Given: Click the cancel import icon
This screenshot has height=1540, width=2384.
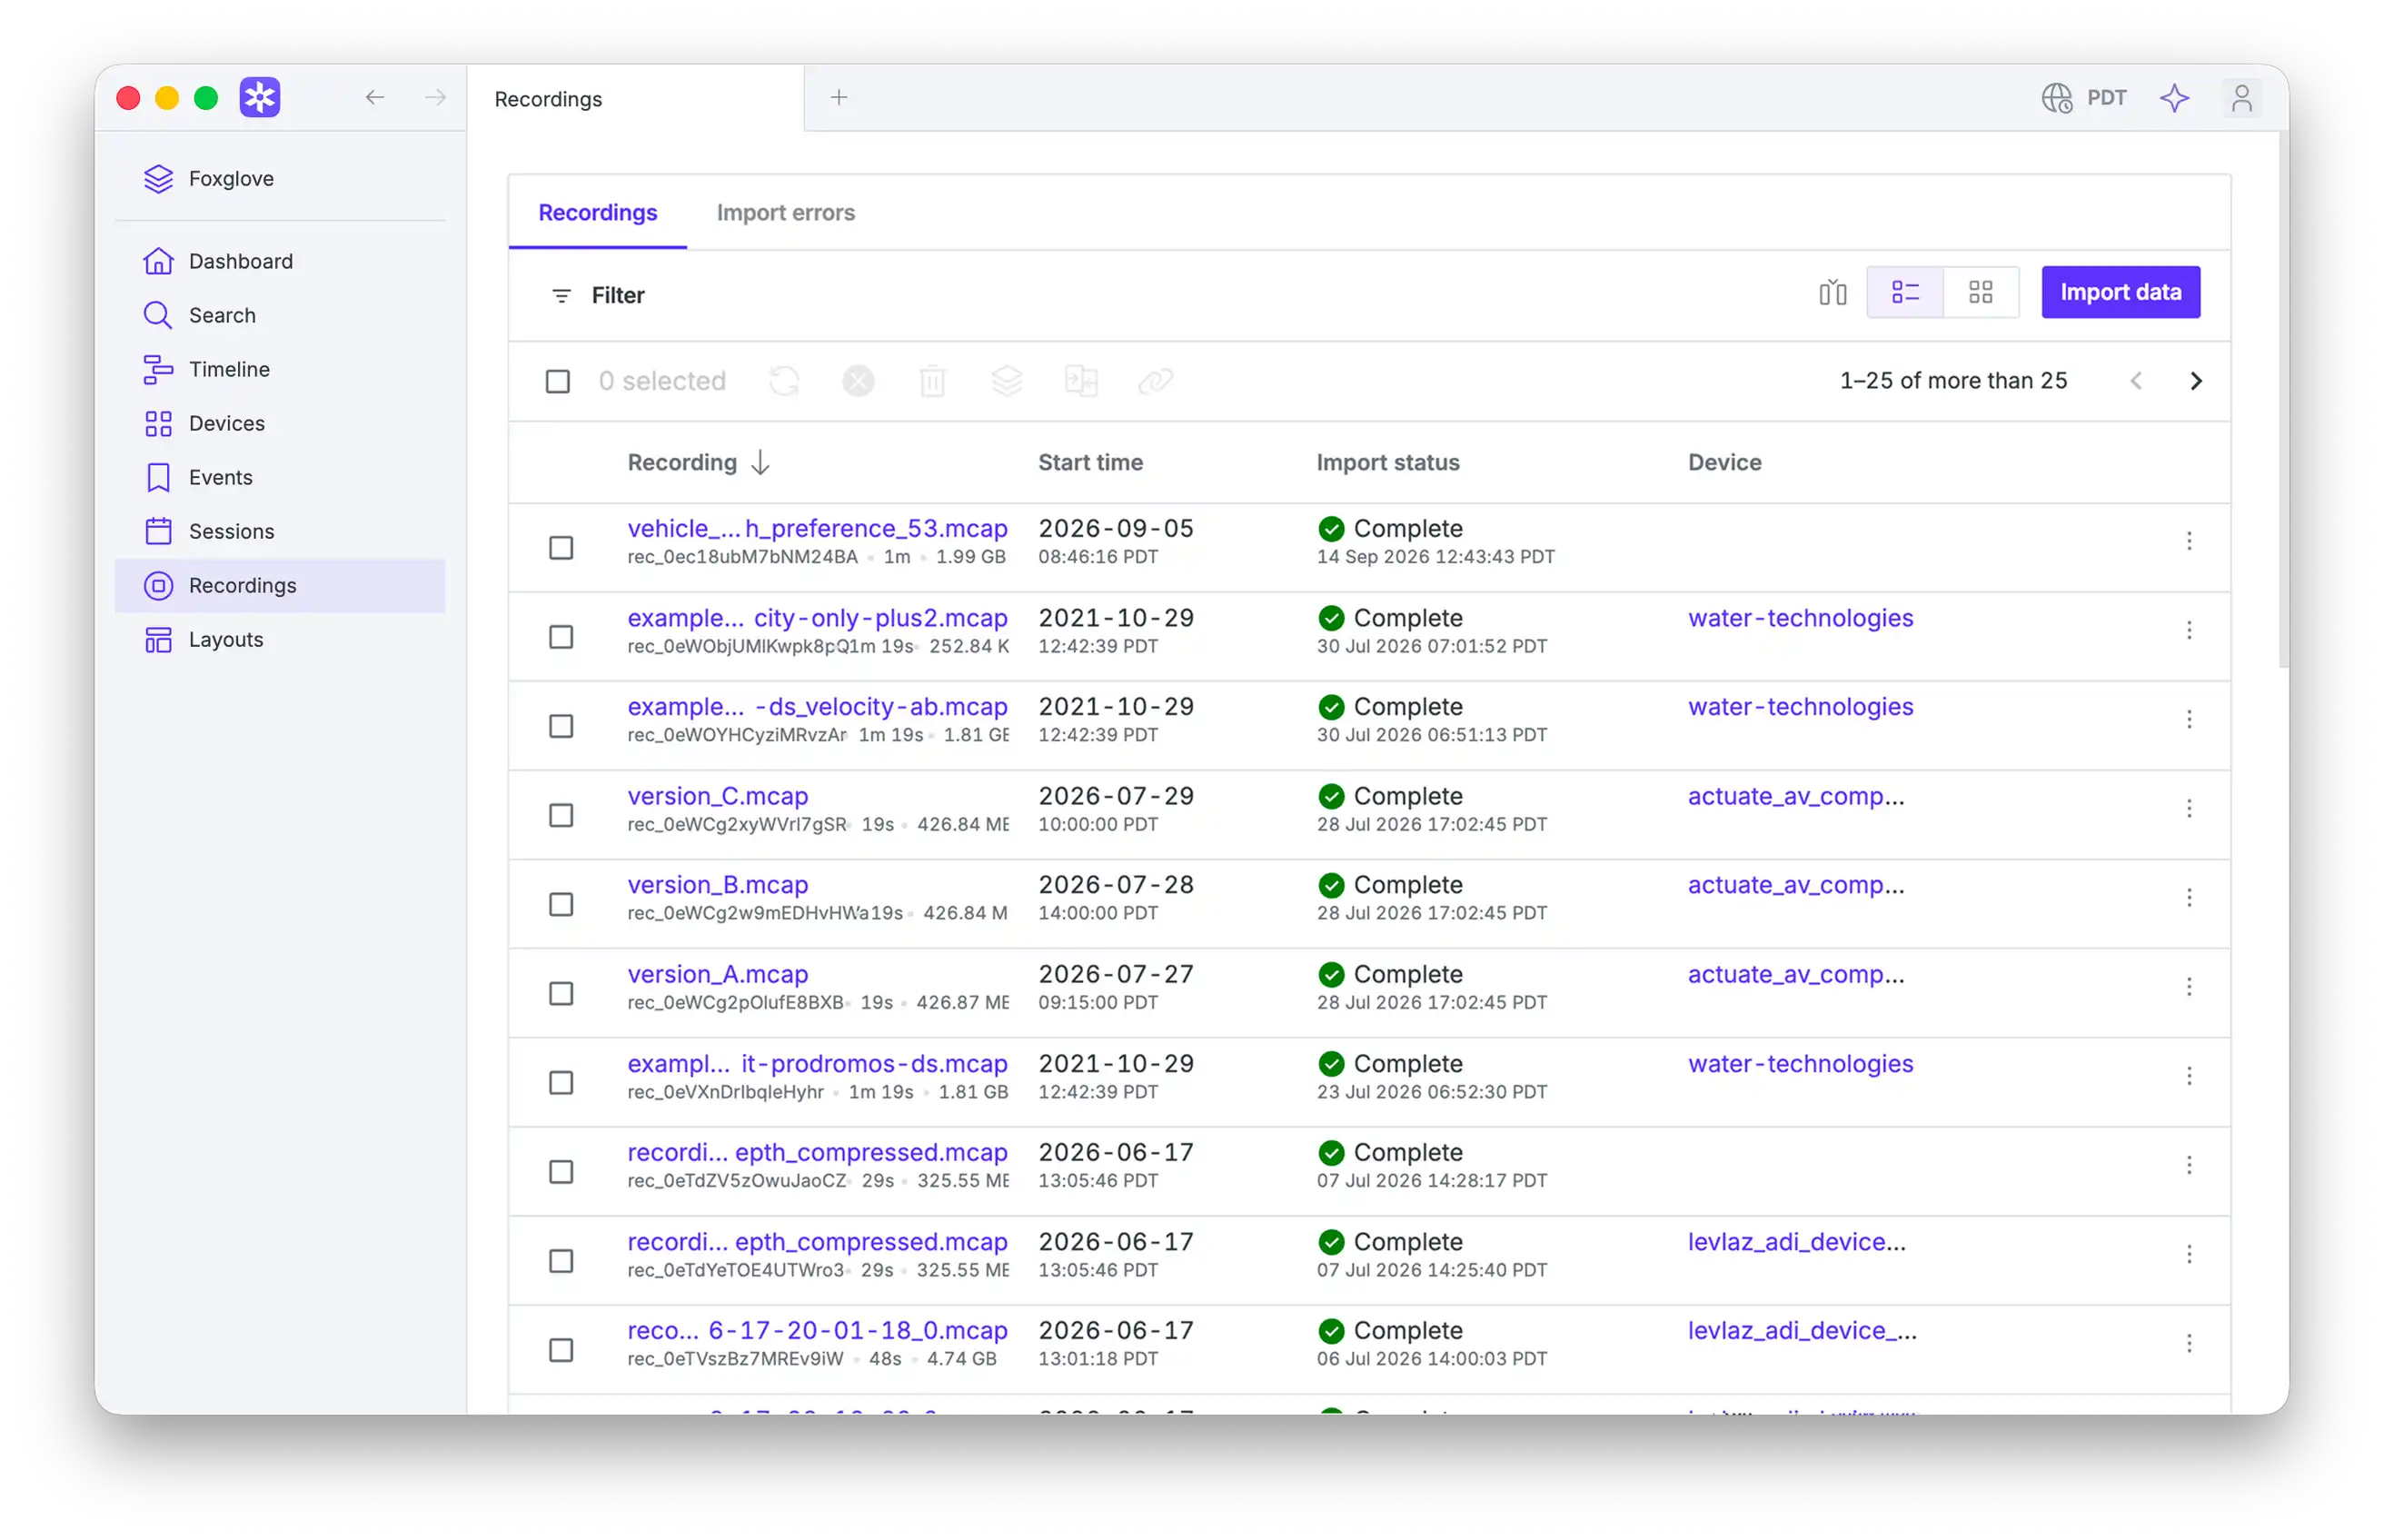Looking at the screenshot, I should [858, 381].
